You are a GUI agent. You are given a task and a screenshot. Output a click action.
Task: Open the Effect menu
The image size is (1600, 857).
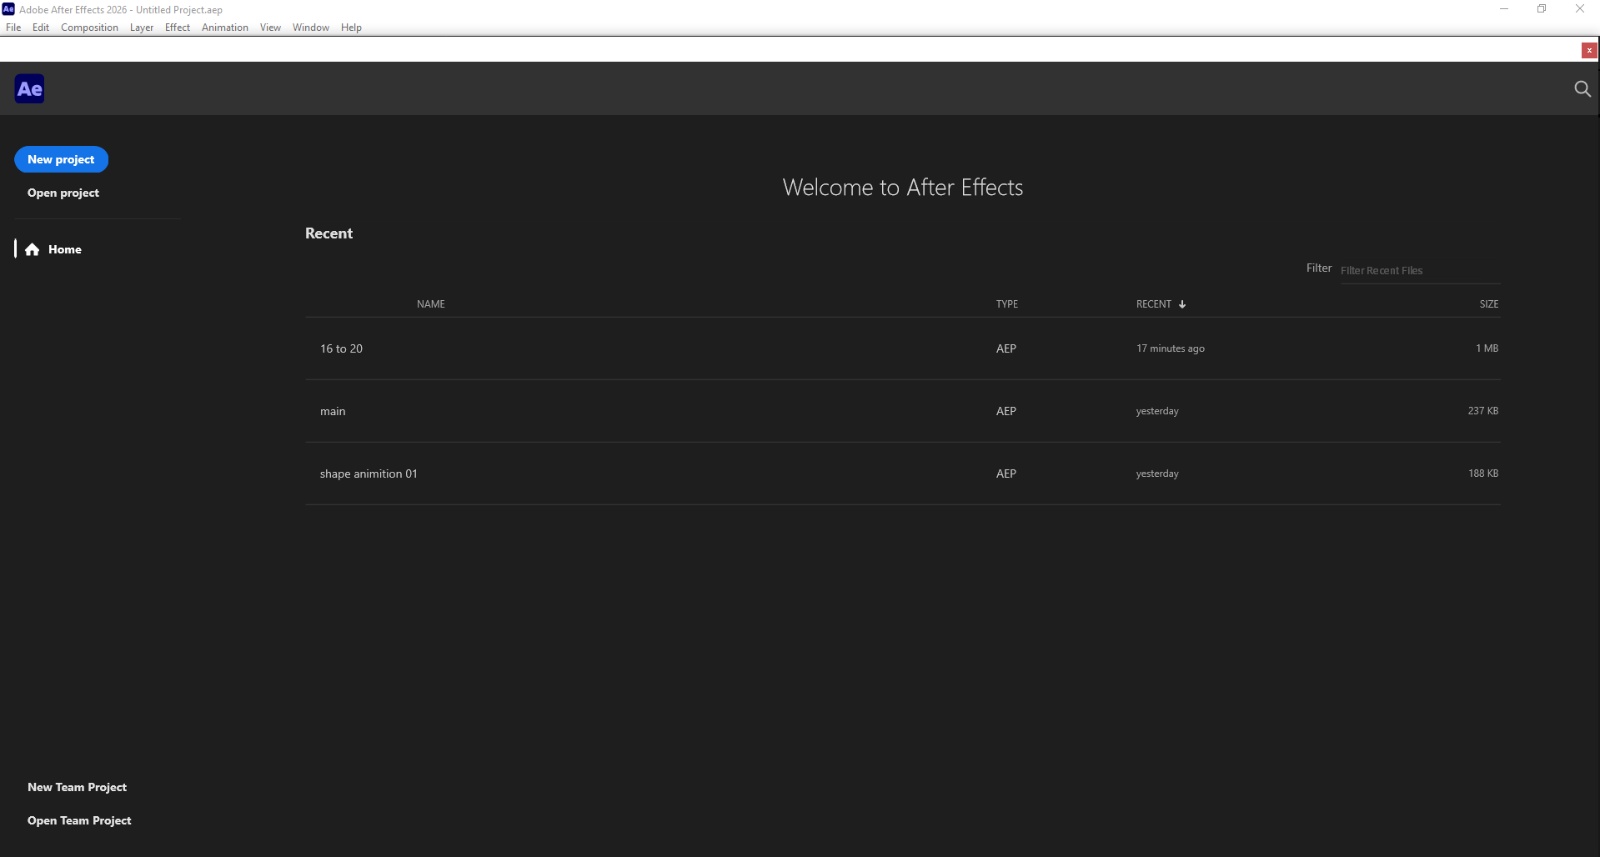click(x=178, y=28)
